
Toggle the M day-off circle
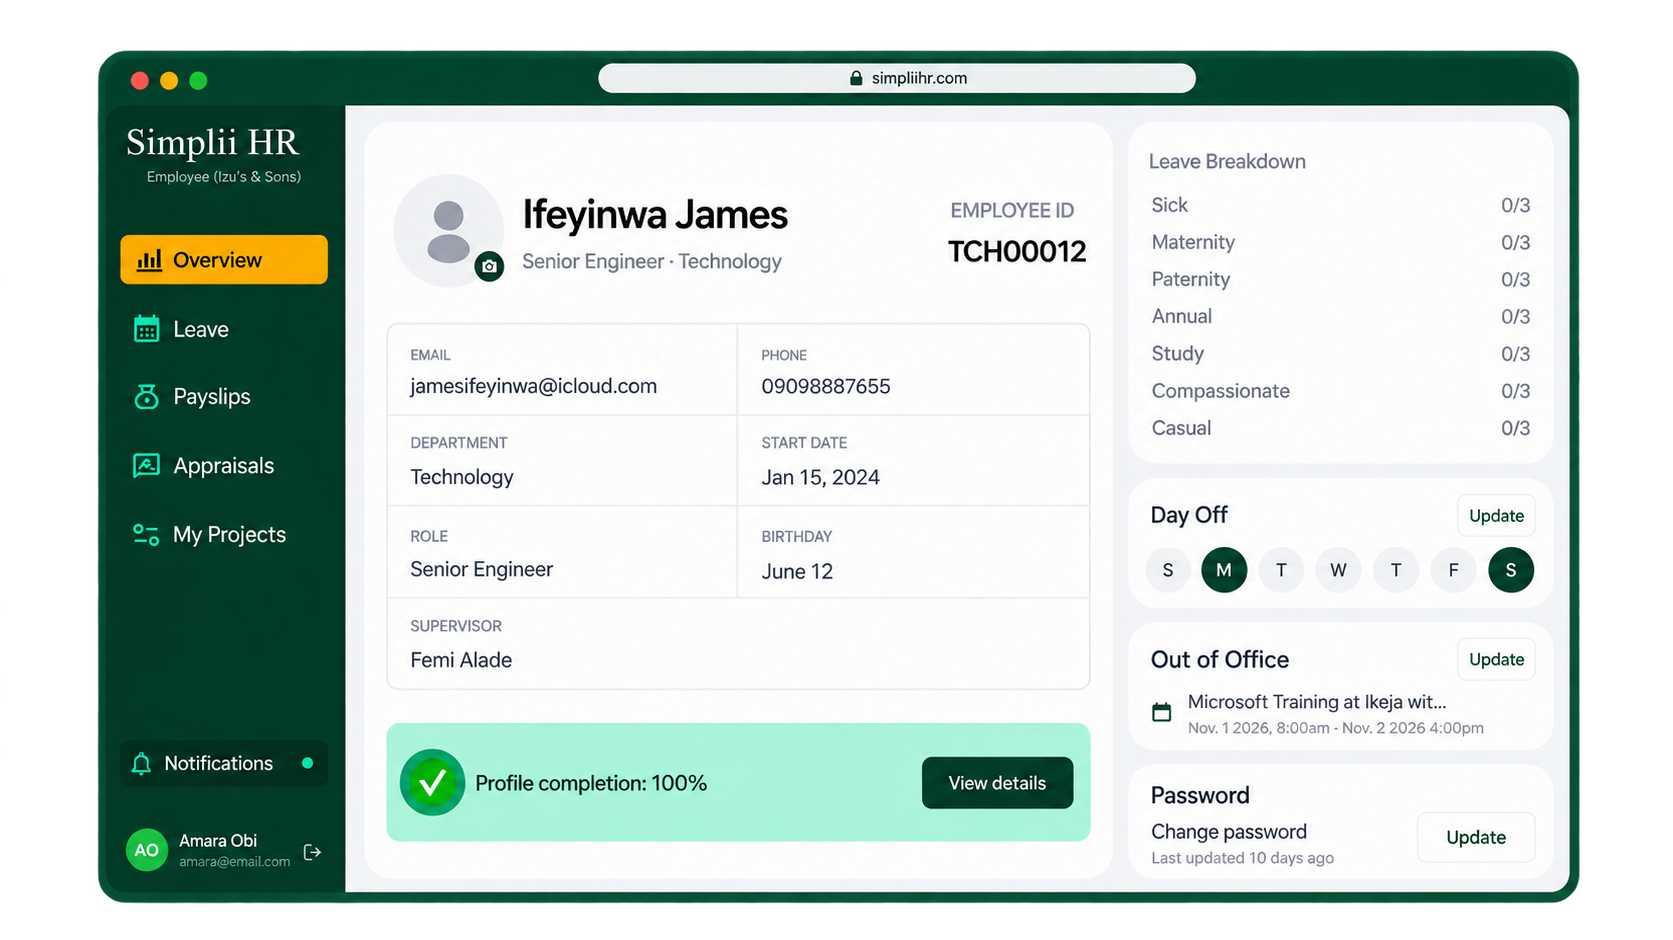point(1224,570)
